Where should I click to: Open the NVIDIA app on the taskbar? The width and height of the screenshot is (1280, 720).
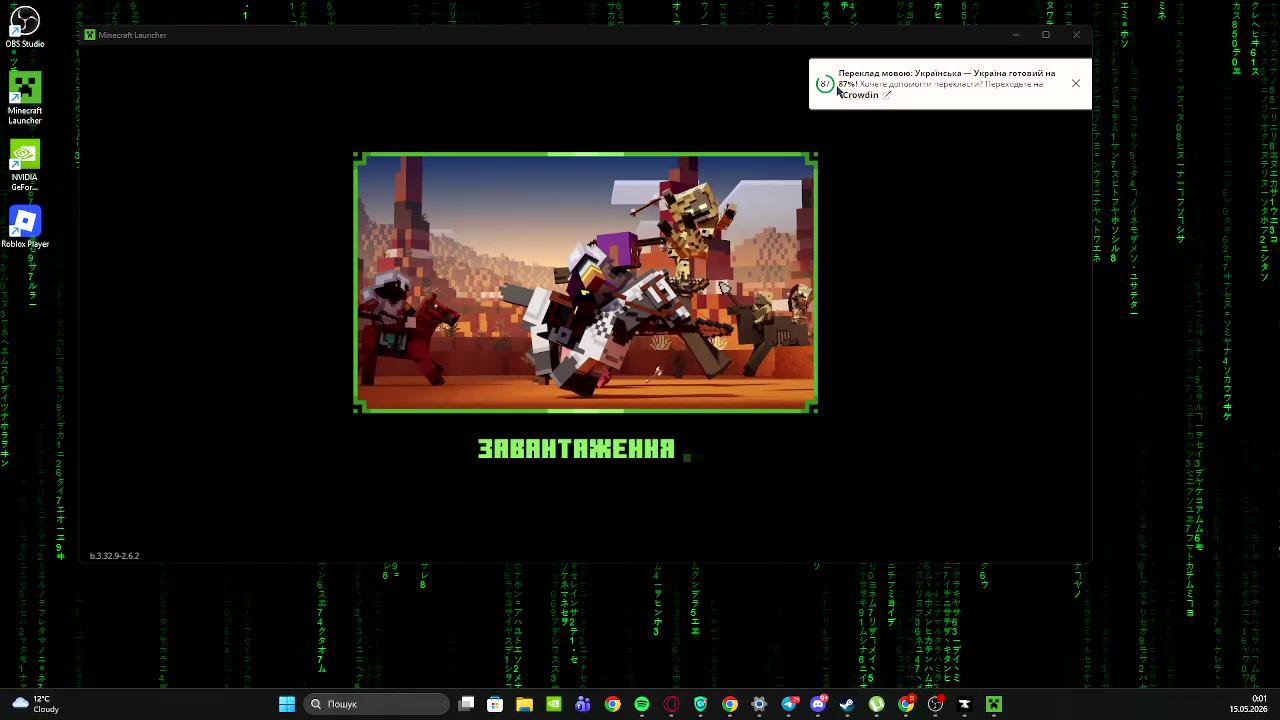[554, 704]
